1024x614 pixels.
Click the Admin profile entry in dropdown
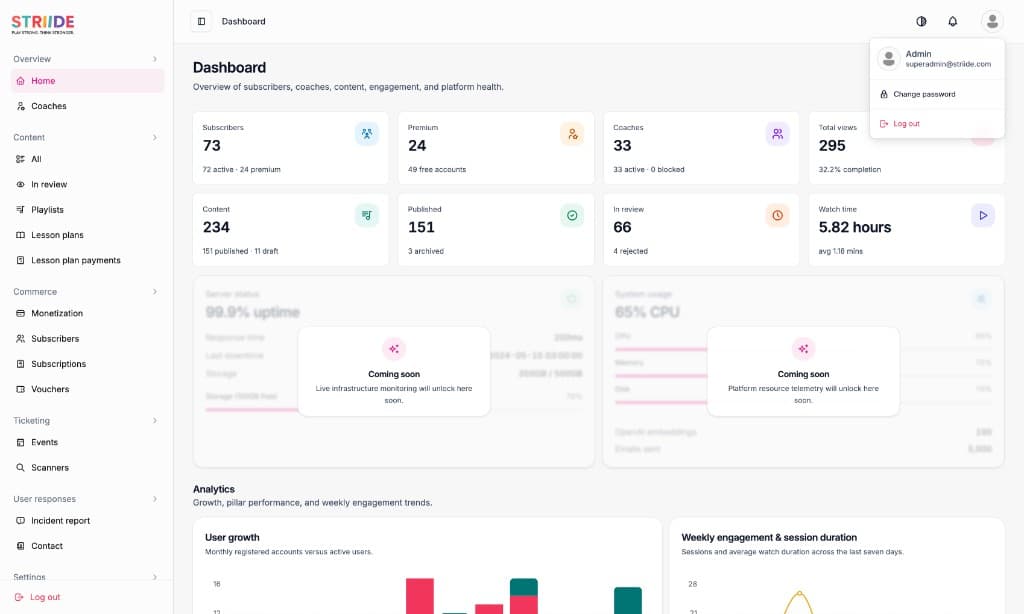936,59
